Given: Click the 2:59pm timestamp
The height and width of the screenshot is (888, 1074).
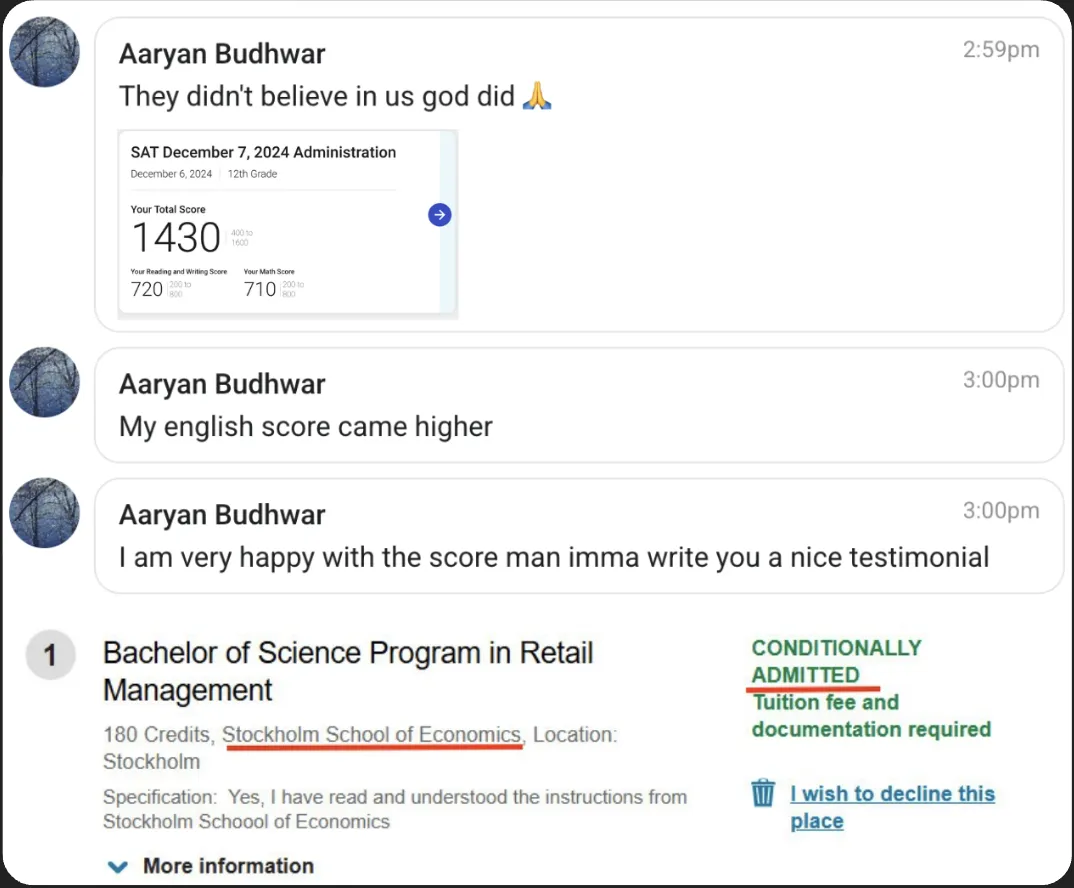Looking at the screenshot, I should pyautogui.click(x=1001, y=49).
